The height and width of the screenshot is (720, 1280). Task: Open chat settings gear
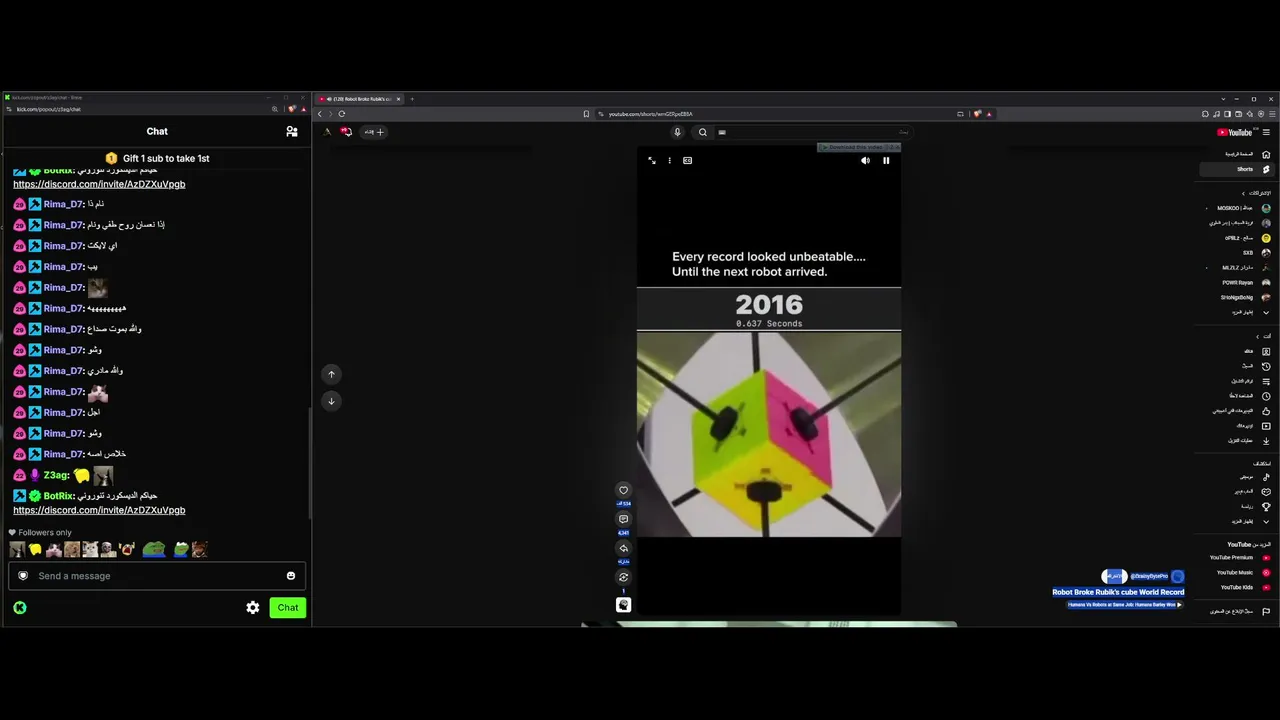point(253,608)
